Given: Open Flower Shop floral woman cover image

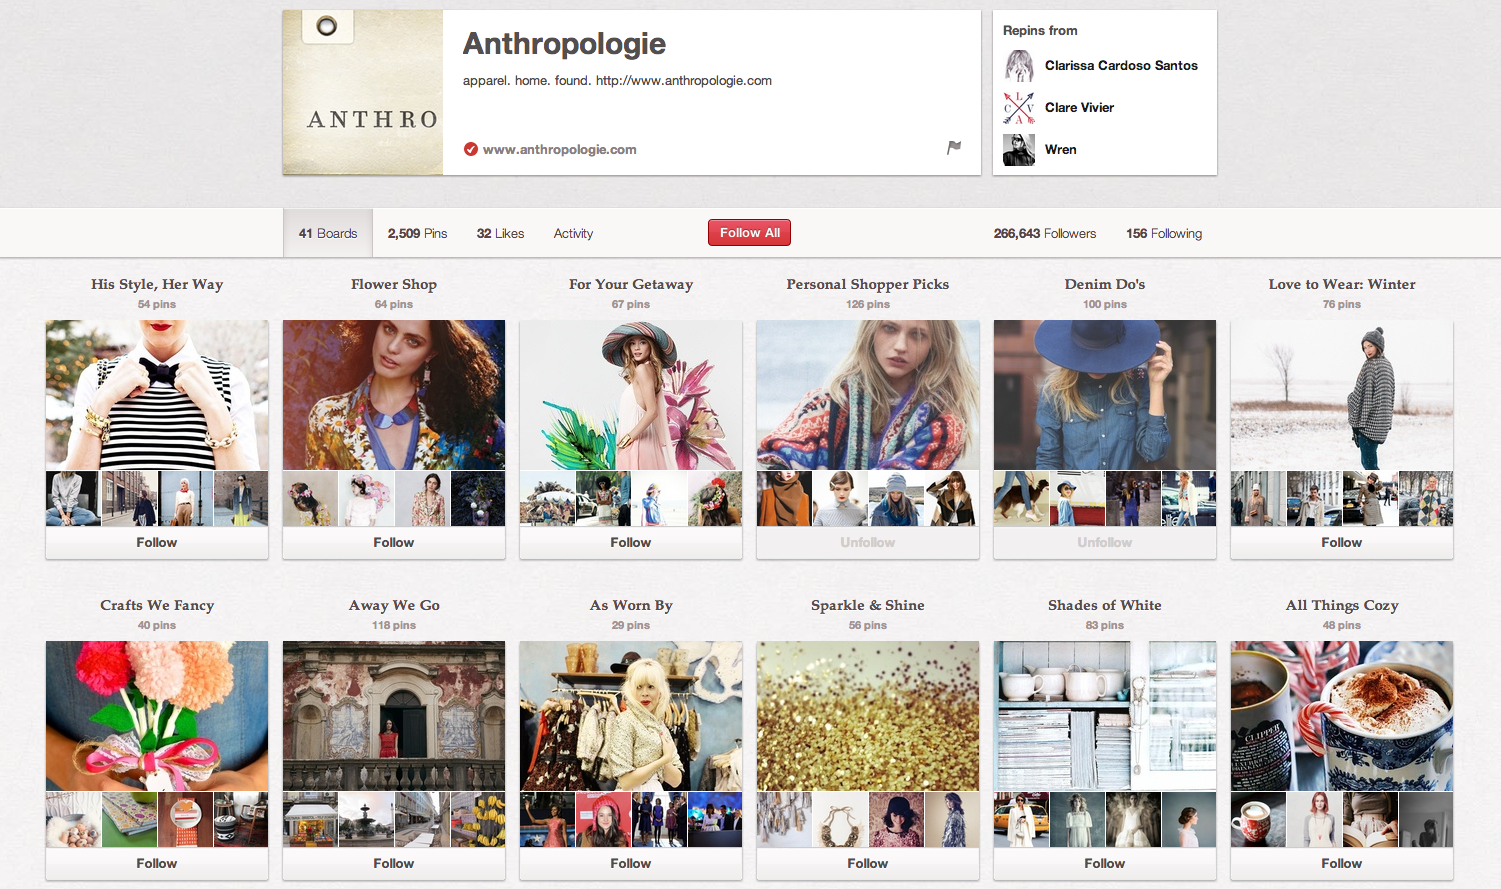Looking at the screenshot, I should click(394, 395).
